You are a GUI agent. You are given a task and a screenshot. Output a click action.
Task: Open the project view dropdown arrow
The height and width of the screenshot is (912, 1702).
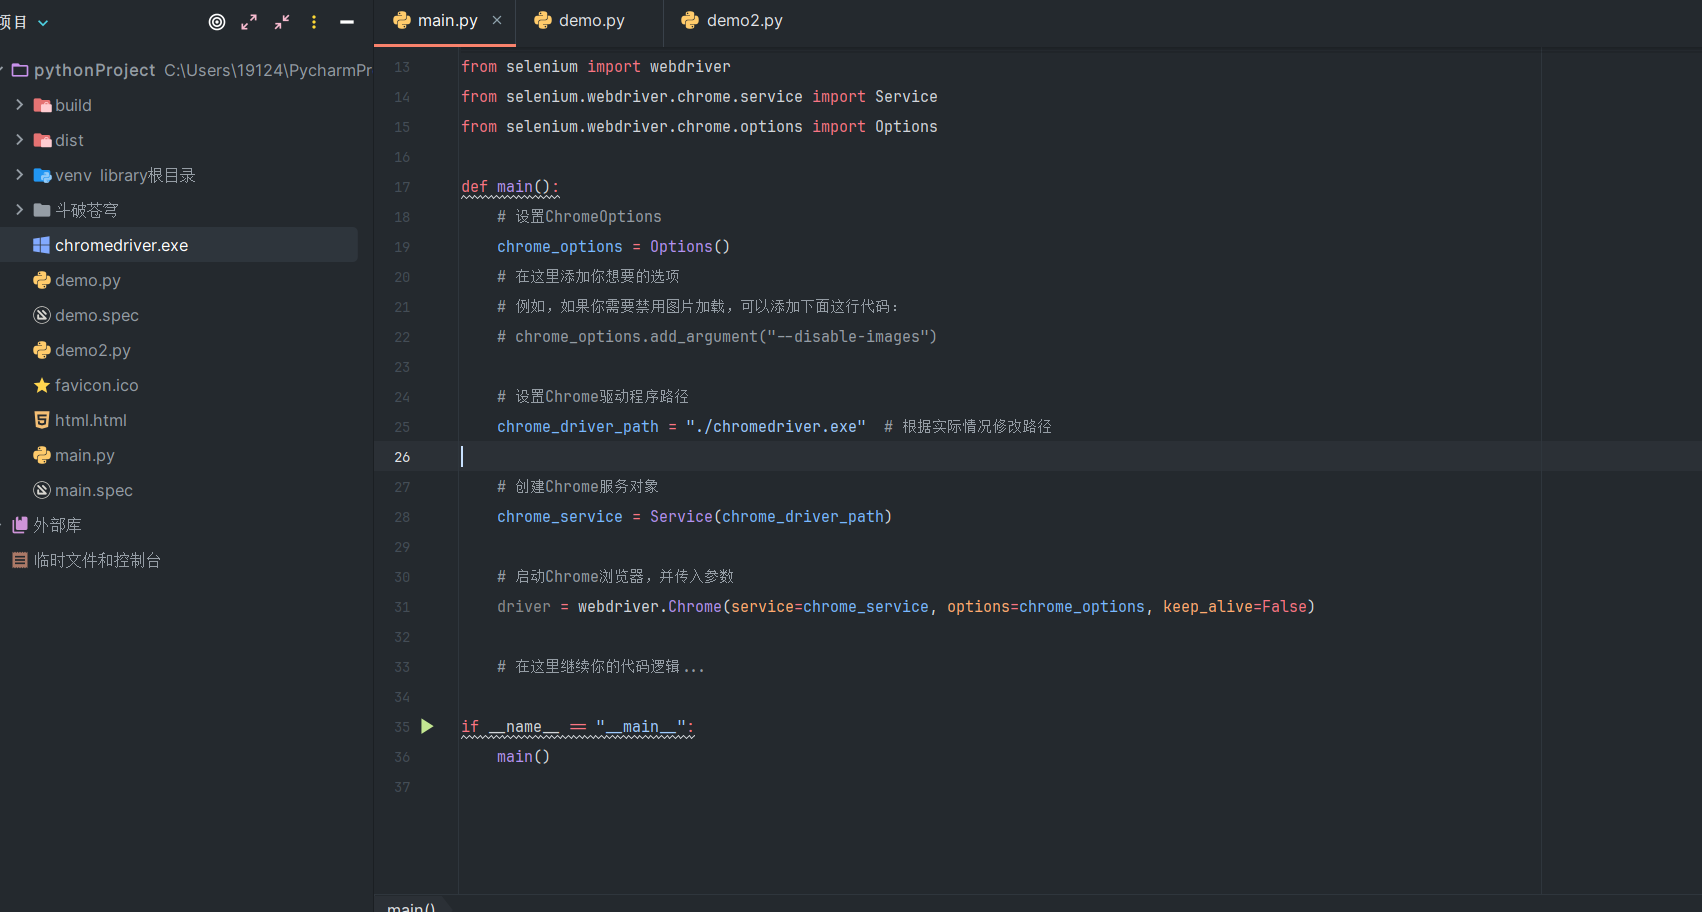click(x=43, y=23)
